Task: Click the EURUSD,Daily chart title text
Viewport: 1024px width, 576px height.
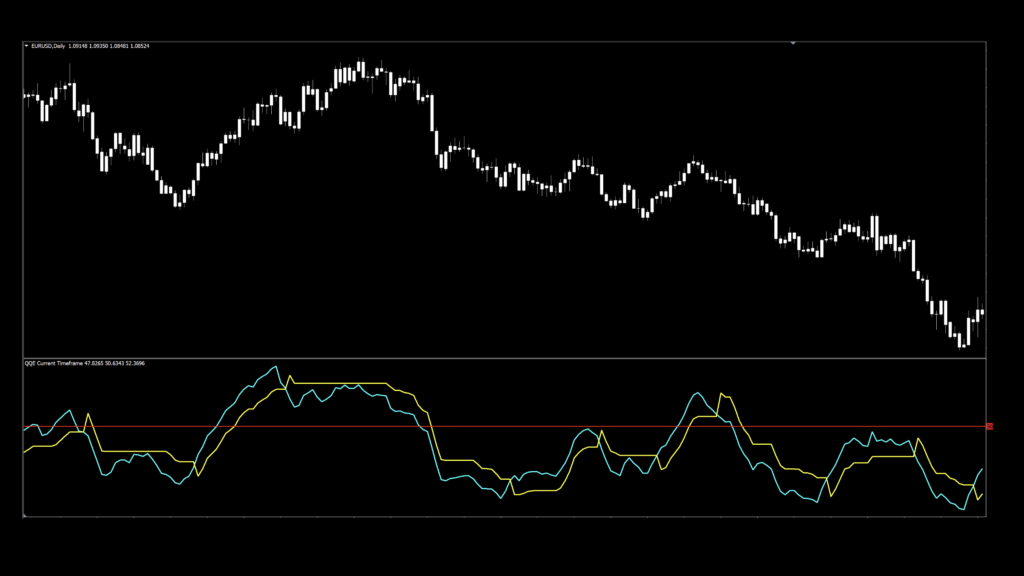Action: [49, 45]
